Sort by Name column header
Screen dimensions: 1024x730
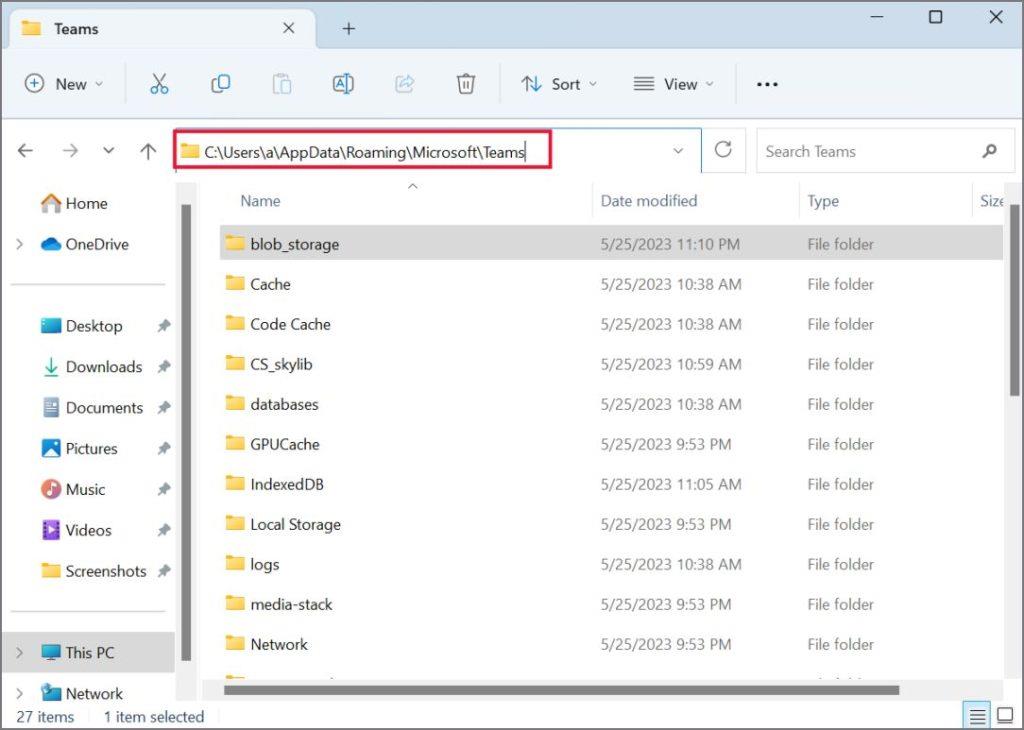pyautogui.click(x=260, y=200)
